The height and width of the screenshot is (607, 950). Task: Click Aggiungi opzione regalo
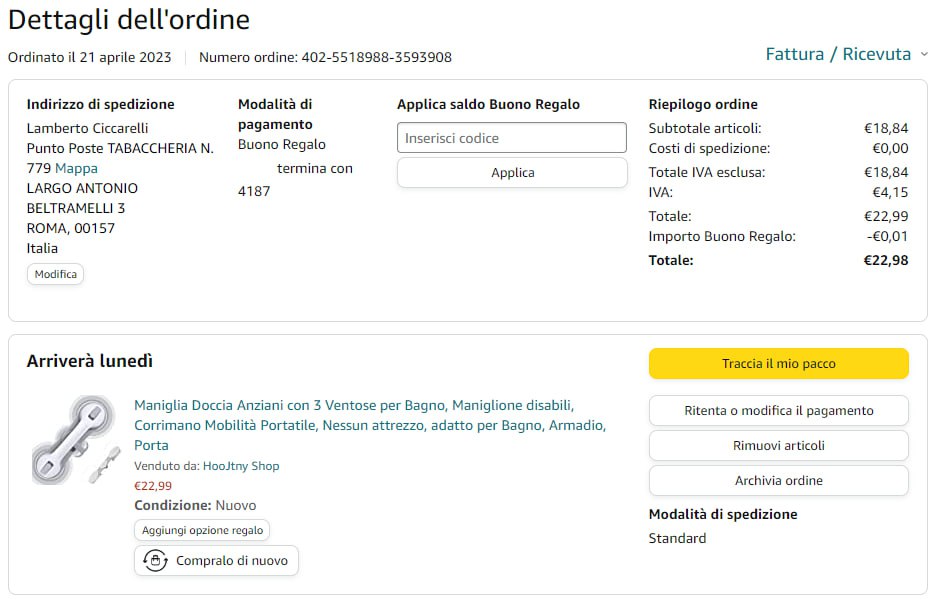click(202, 530)
